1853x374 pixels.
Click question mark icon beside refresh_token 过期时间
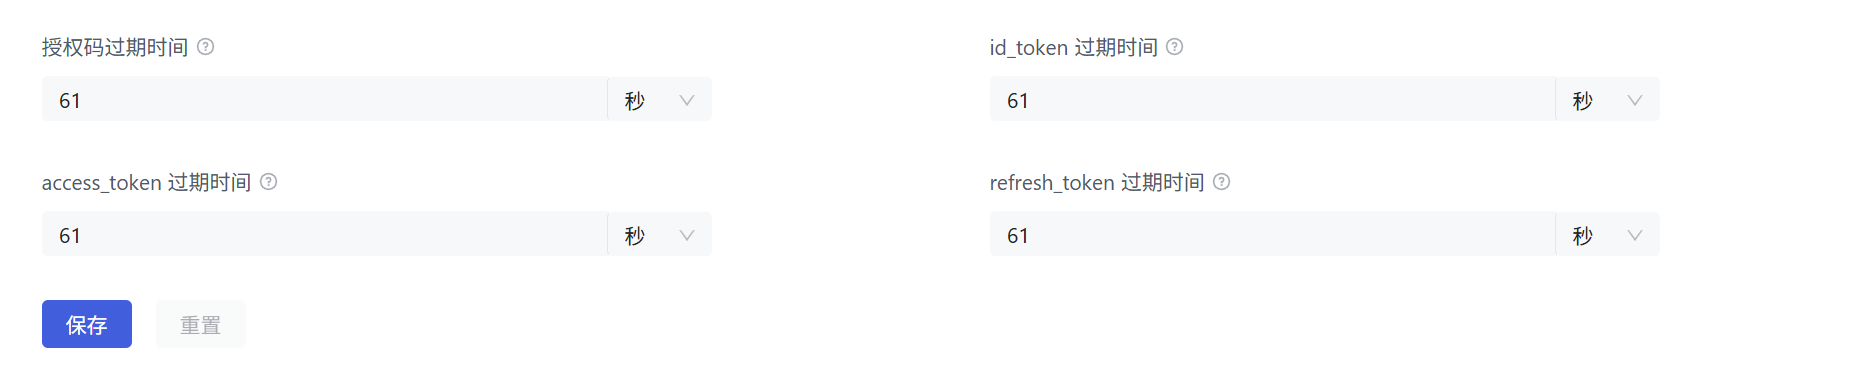[x=1222, y=181]
